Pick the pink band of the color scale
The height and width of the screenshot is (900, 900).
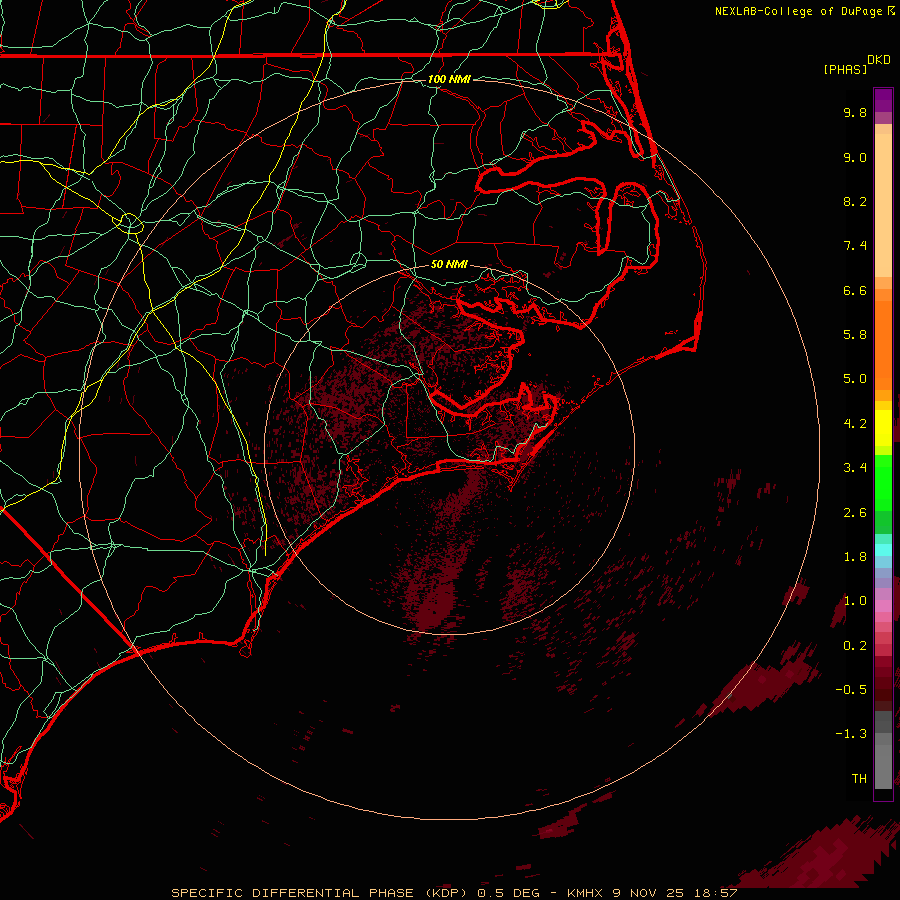[883, 606]
